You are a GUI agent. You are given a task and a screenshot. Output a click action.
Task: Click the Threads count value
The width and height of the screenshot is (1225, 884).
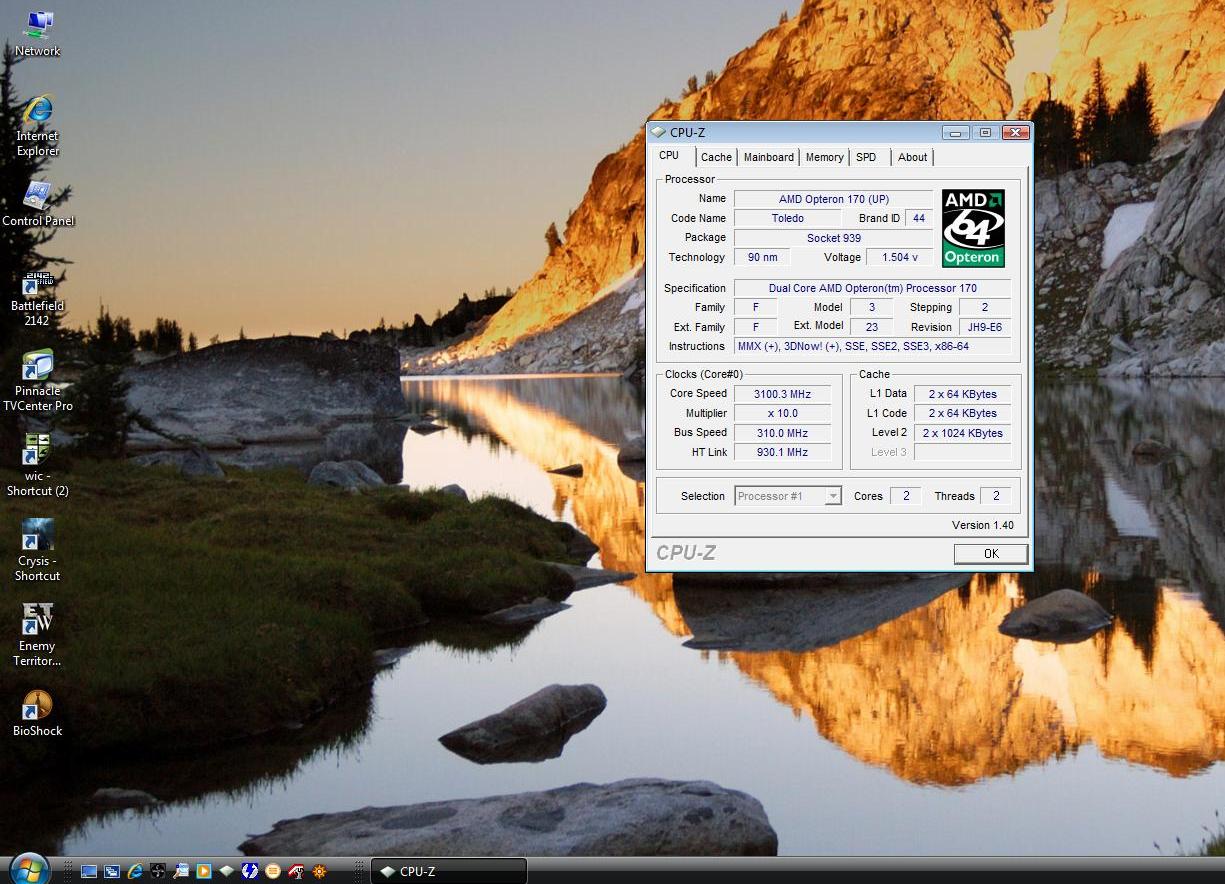(x=995, y=496)
